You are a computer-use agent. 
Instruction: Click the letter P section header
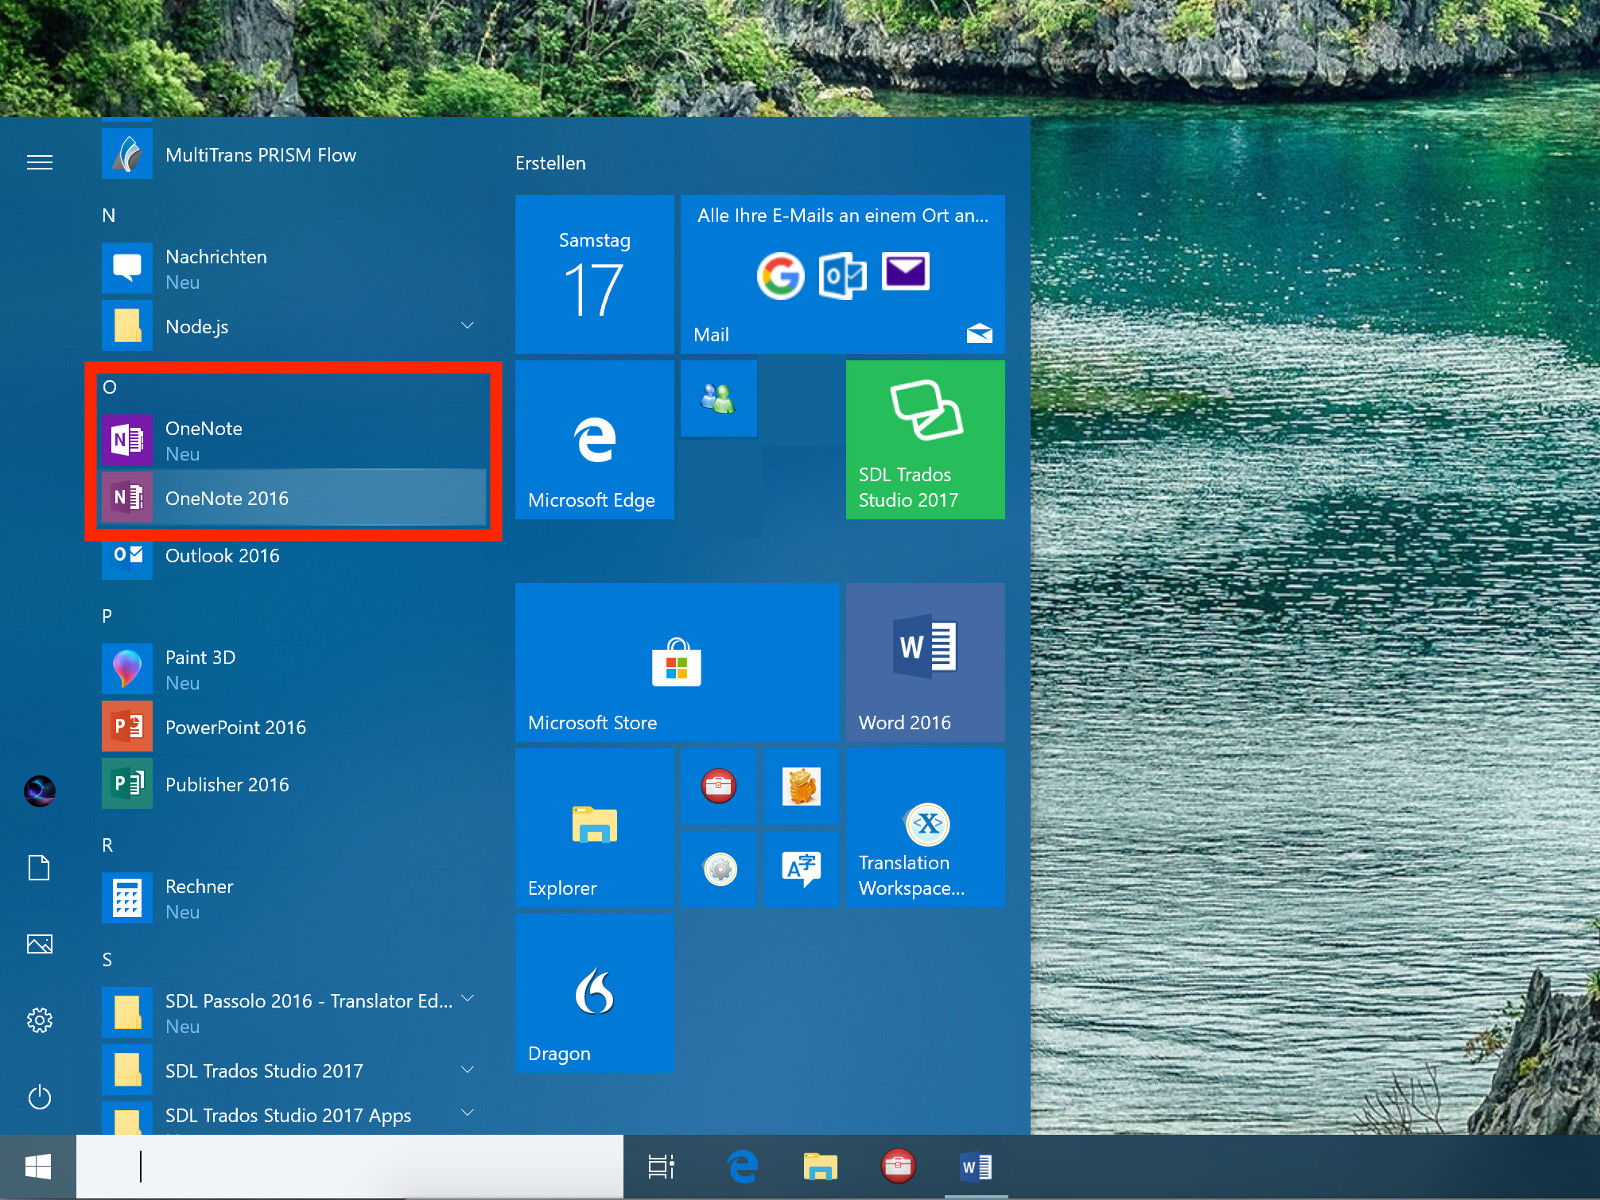(x=107, y=616)
